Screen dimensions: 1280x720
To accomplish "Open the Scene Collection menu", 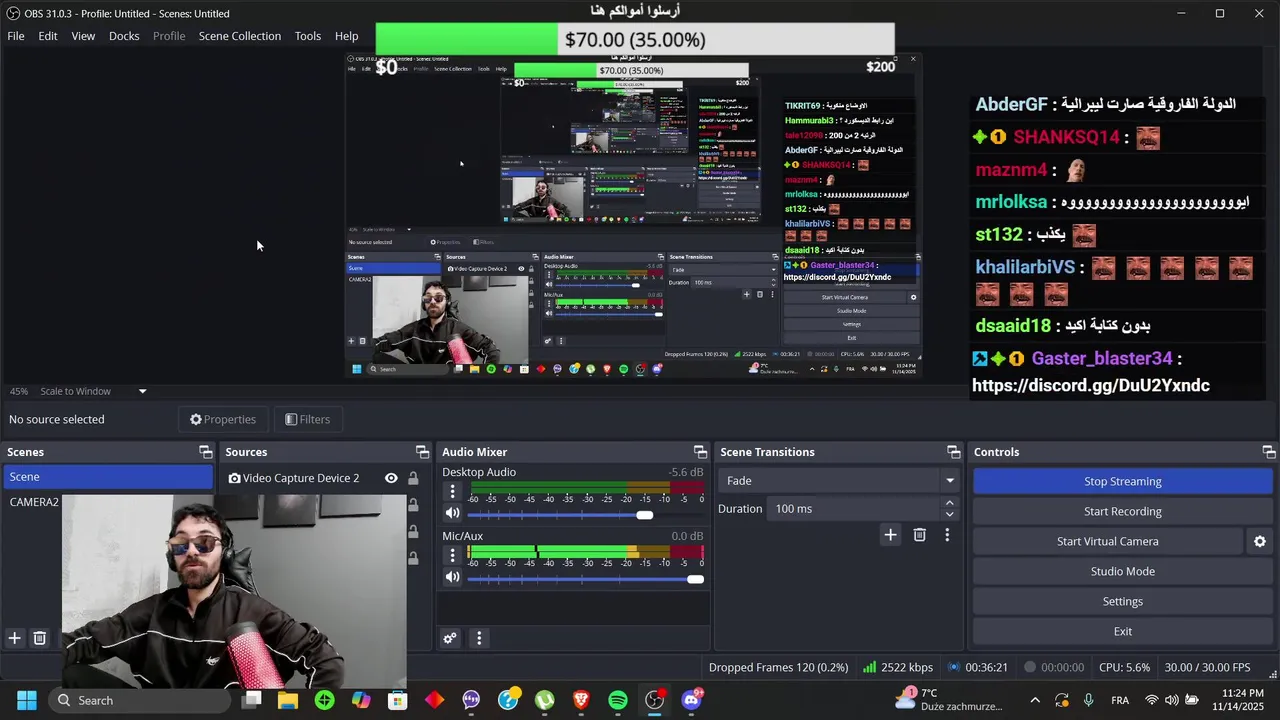I will point(240,36).
